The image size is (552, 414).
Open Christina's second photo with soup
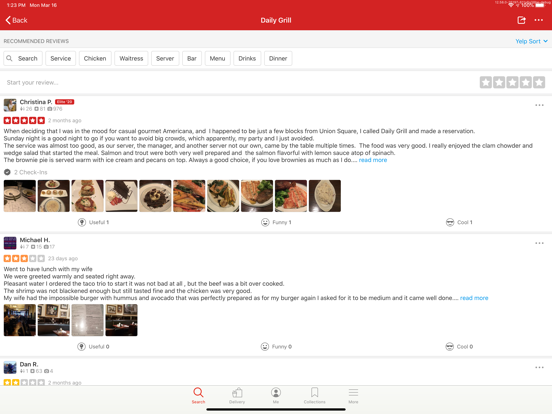click(54, 196)
